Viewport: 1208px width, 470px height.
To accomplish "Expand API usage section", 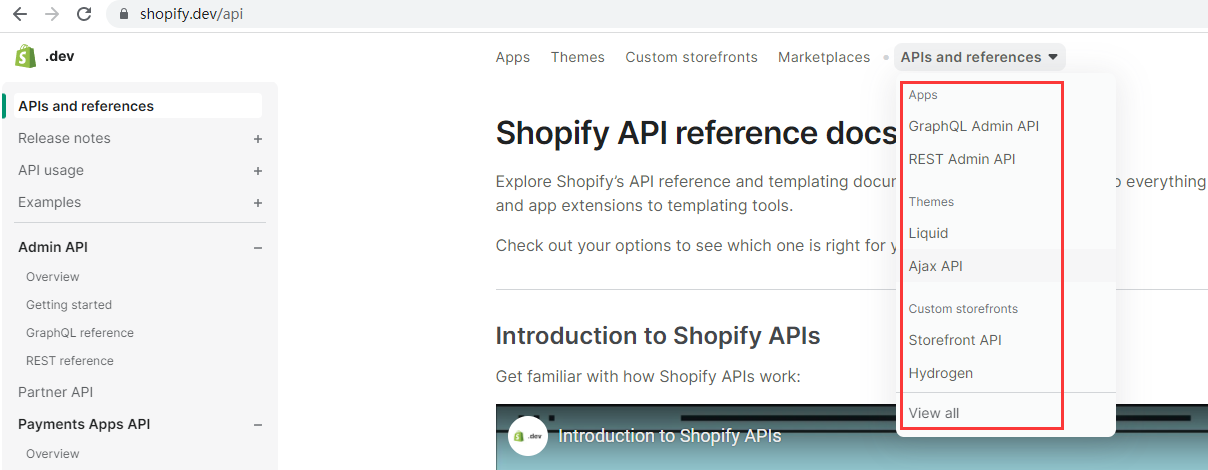I will coord(258,171).
